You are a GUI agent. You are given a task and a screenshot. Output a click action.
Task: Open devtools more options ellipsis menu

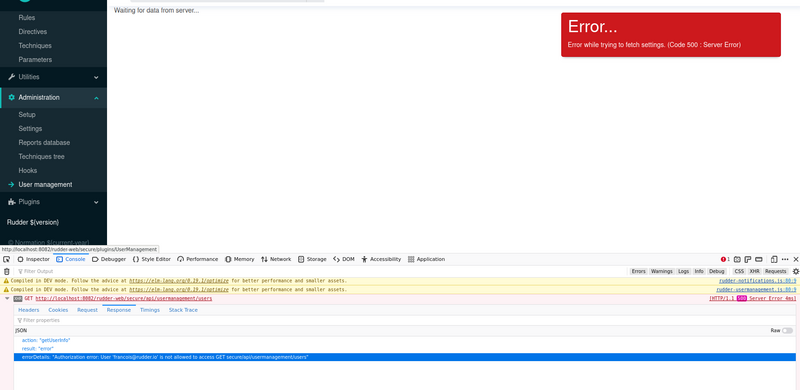click(x=785, y=259)
